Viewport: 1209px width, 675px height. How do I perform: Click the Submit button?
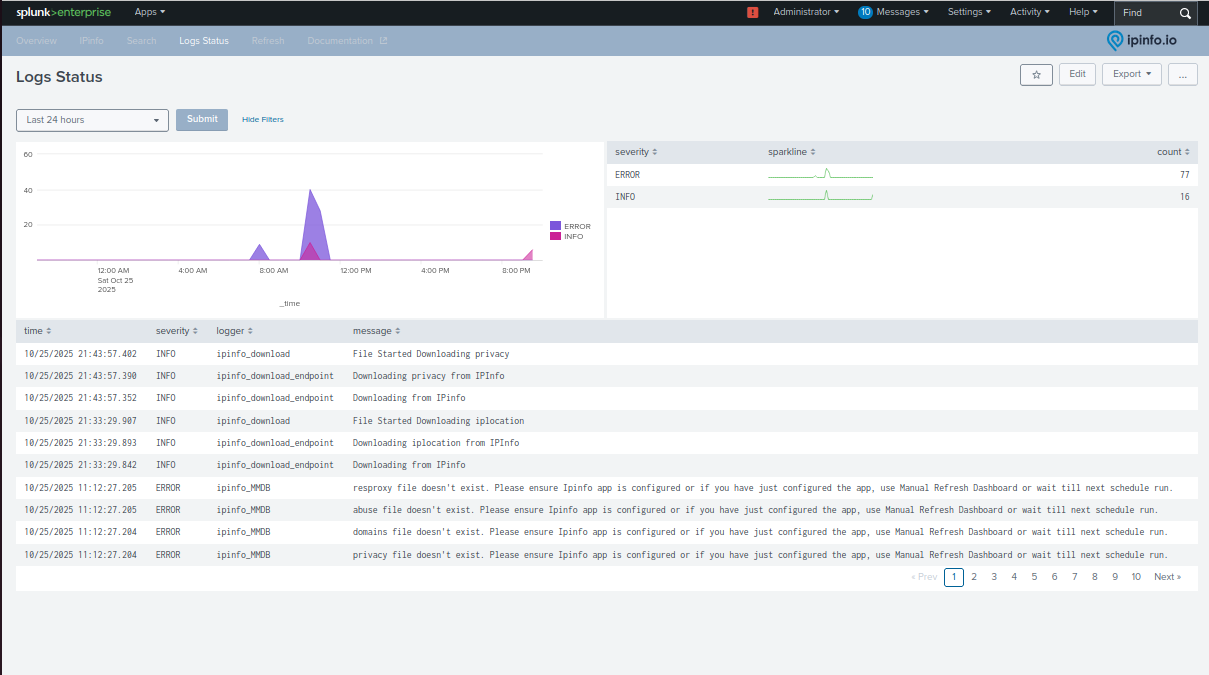coord(201,119)
